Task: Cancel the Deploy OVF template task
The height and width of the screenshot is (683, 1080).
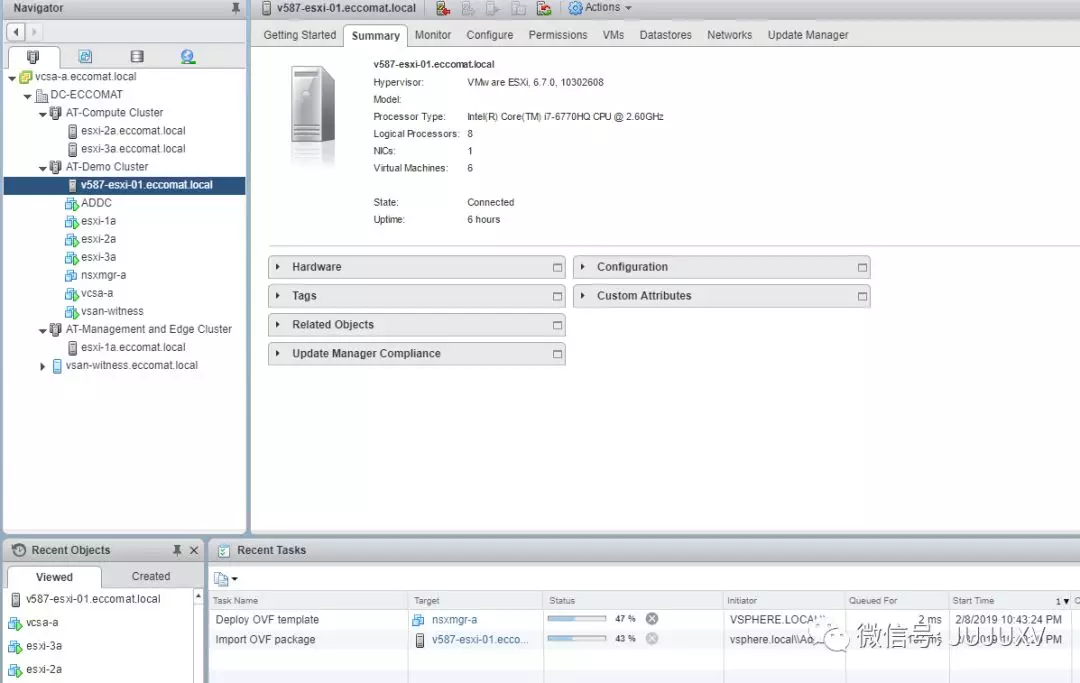Action: [x=652, y=618]
